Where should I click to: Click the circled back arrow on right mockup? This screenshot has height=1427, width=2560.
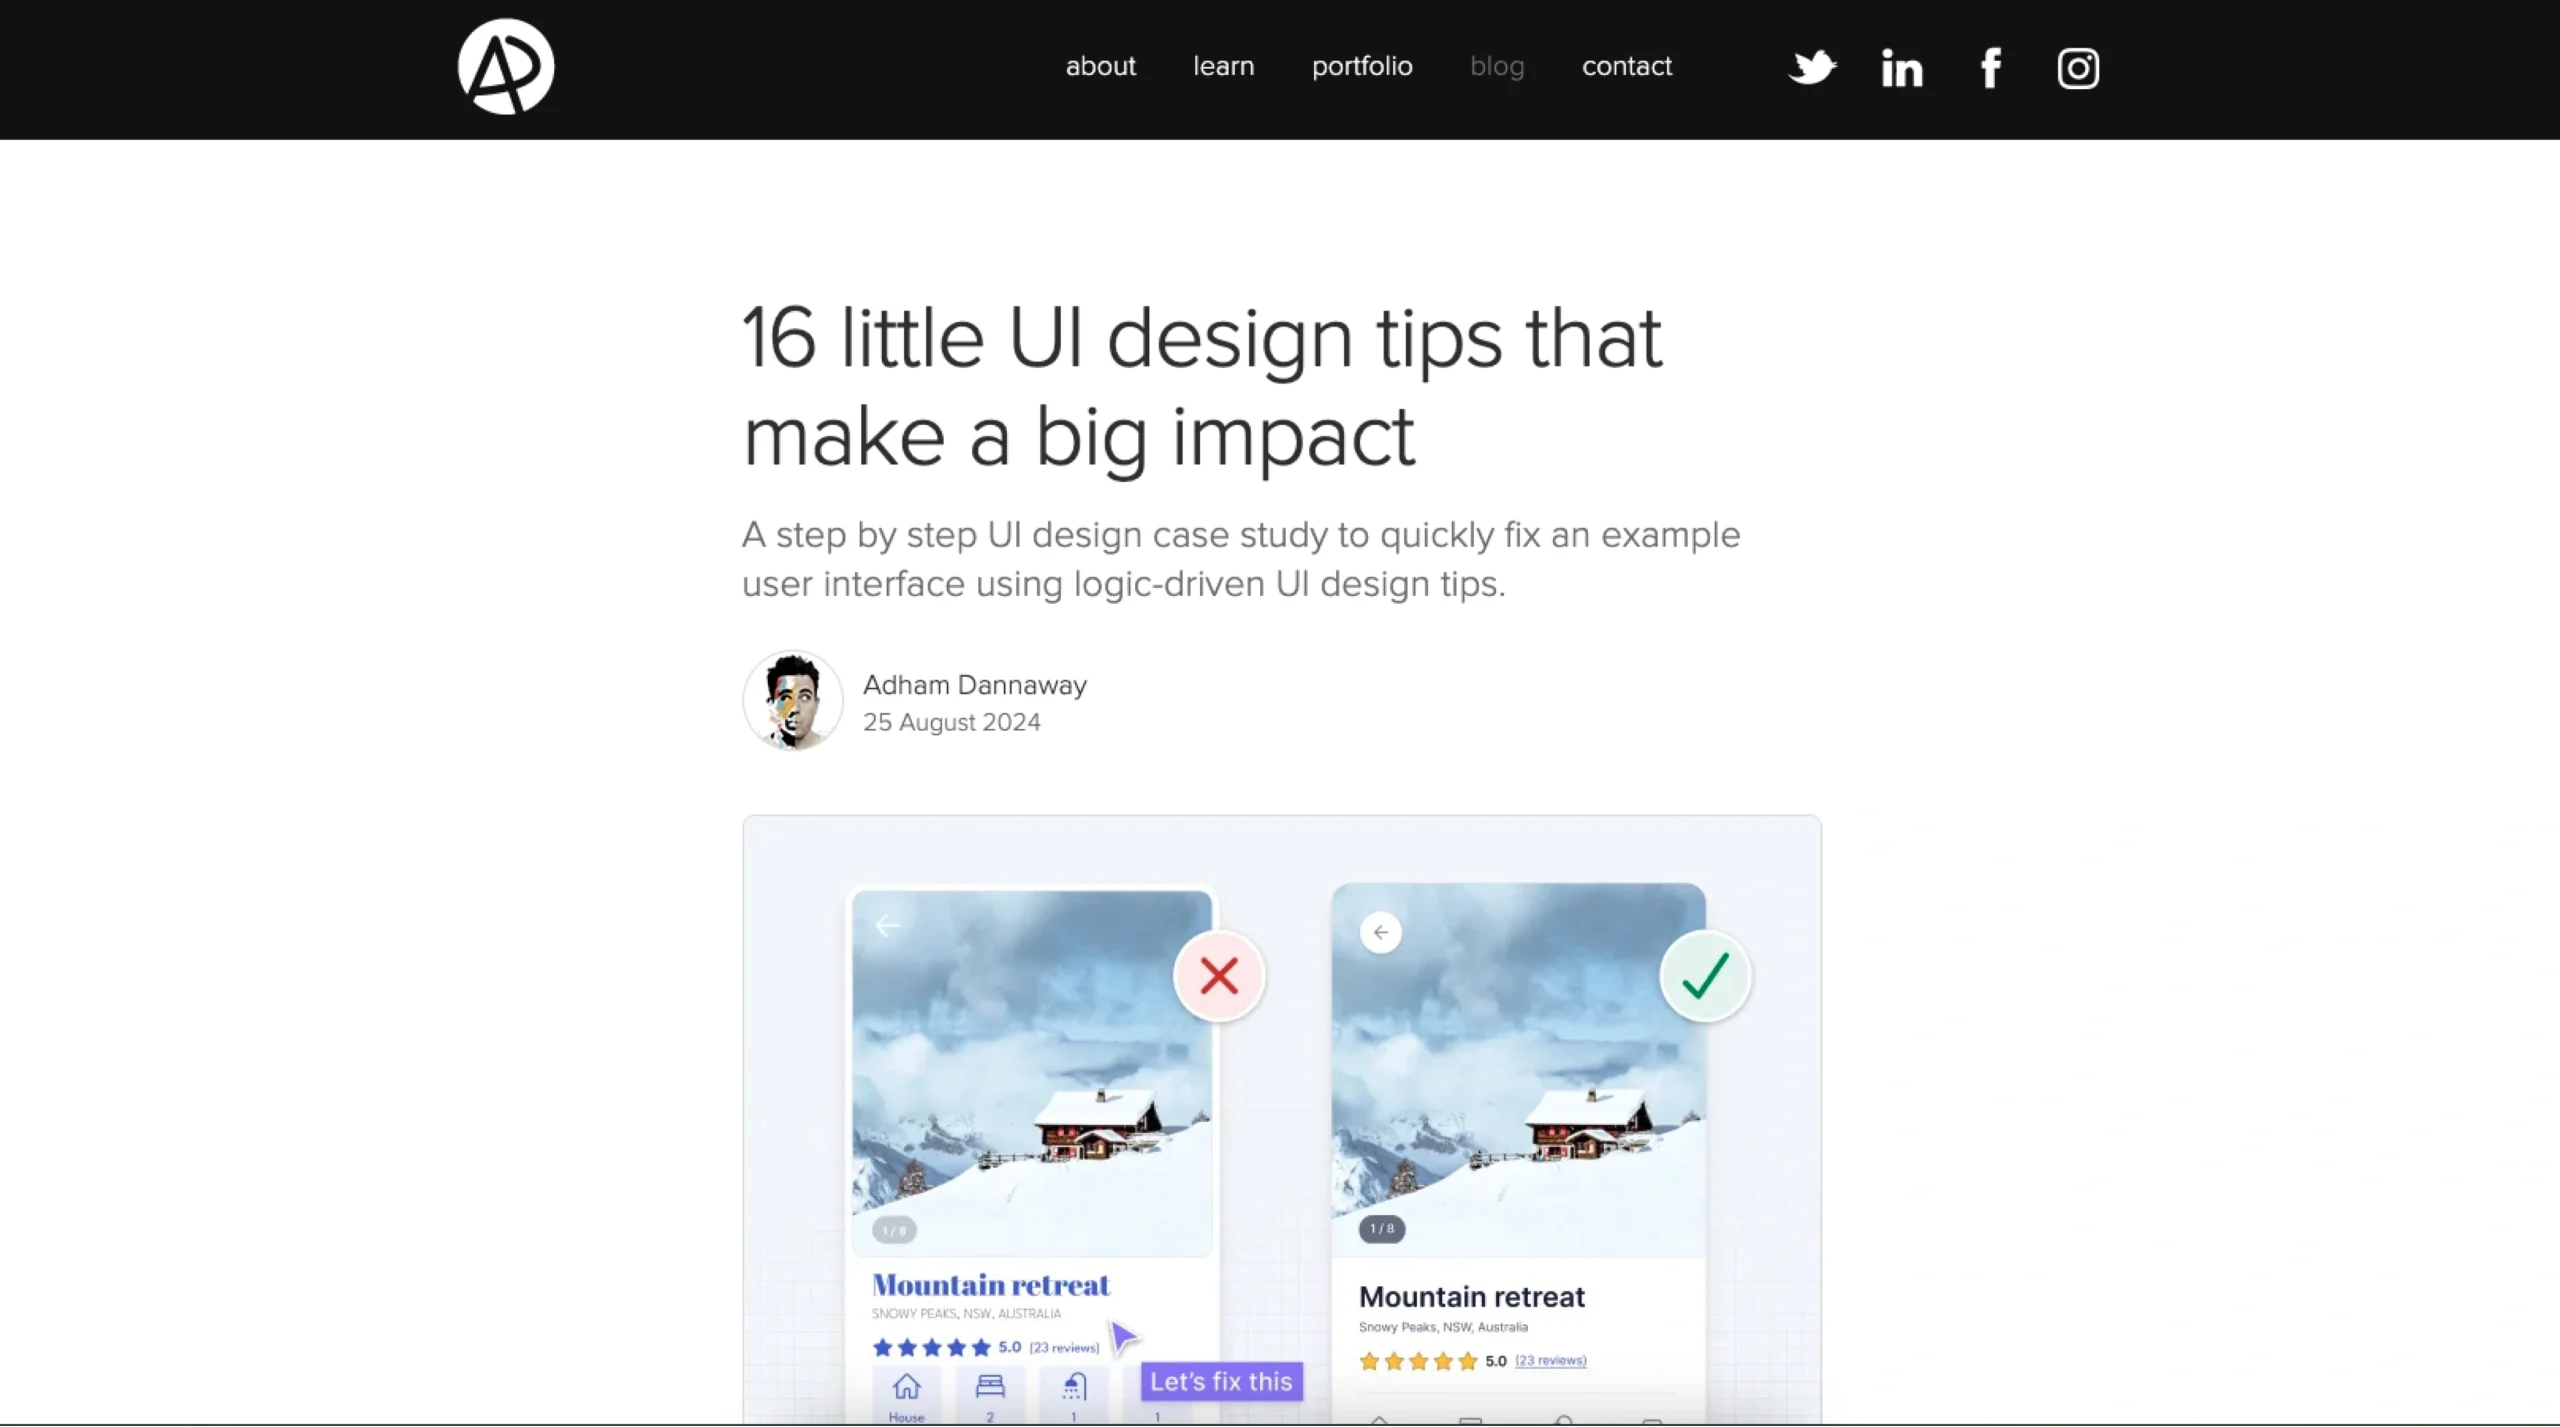pyautogui.click(x=1381, y=932)
